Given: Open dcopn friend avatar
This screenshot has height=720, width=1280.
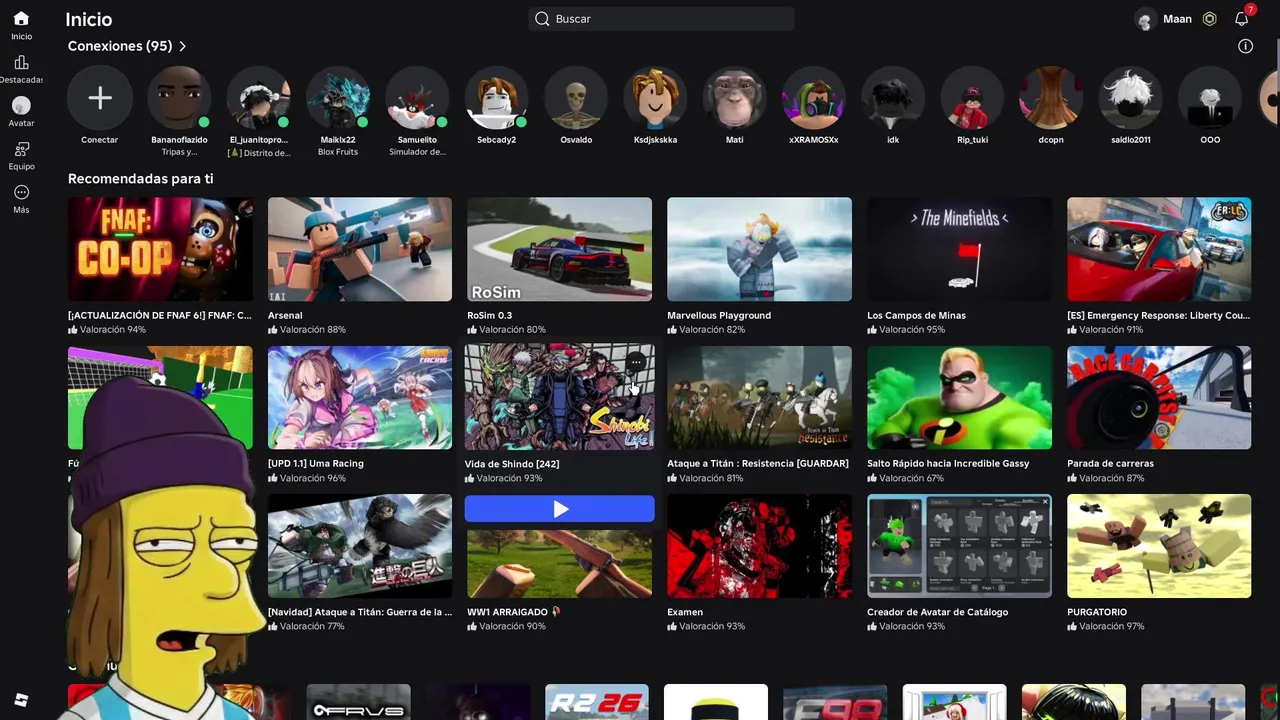Looking at the screenshot, I should 1051,98.
